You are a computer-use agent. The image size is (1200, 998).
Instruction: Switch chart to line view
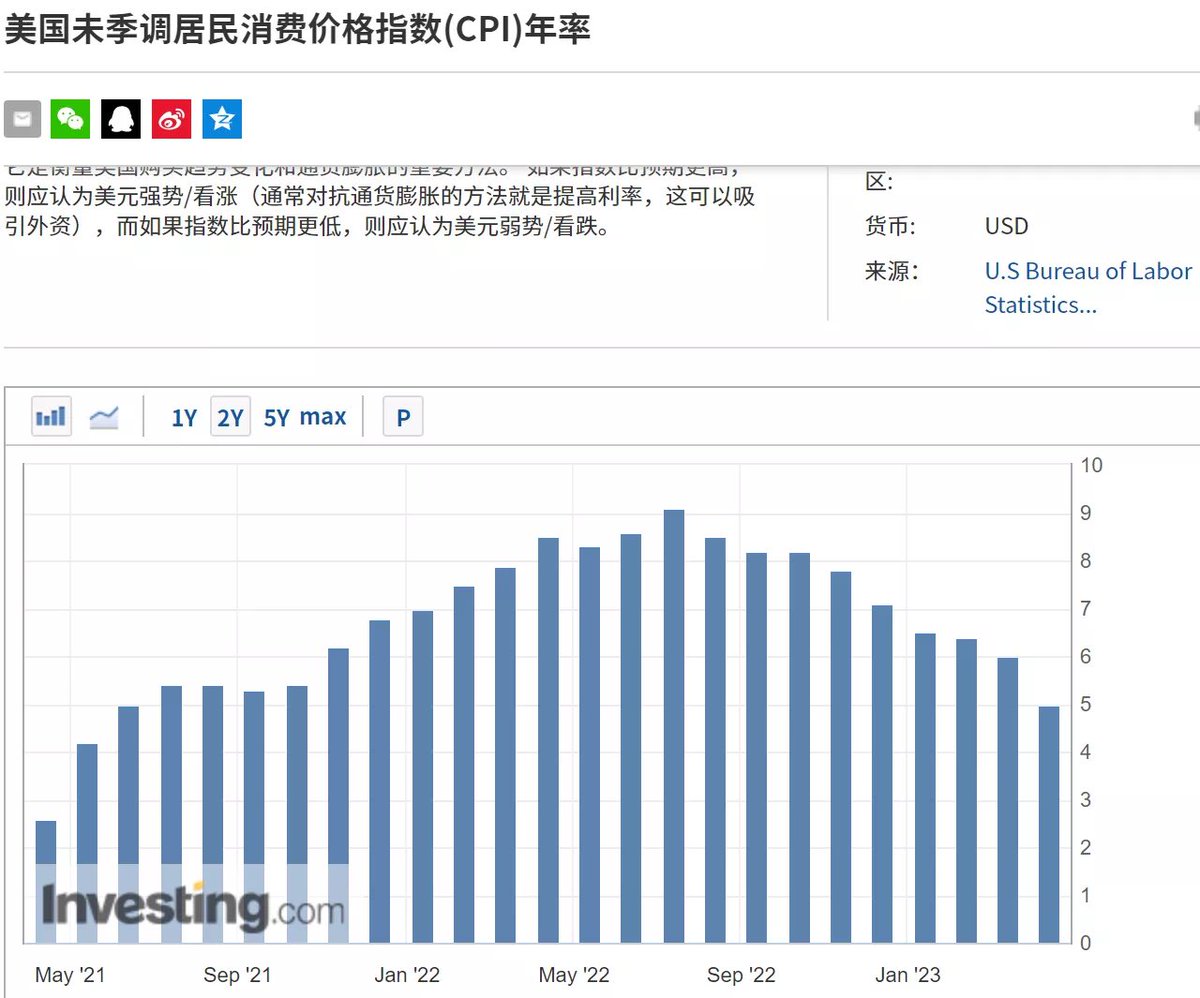[104, 416]
